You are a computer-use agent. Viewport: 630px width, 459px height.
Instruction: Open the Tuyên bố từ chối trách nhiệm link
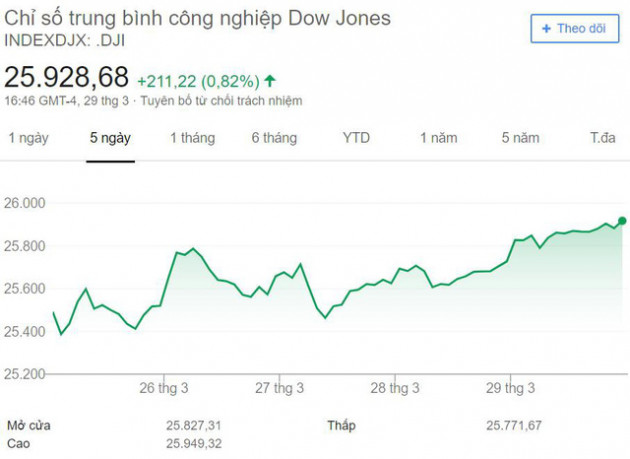pos(221,101)
